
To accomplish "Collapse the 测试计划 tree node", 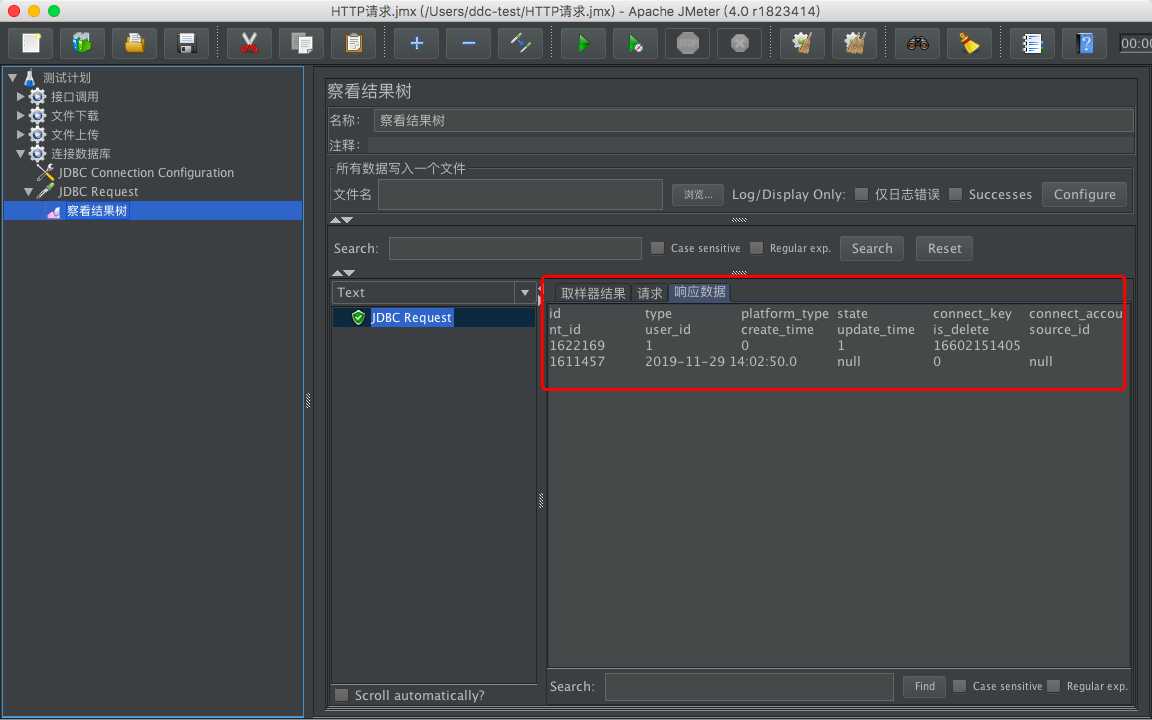I will click(12, 77).
